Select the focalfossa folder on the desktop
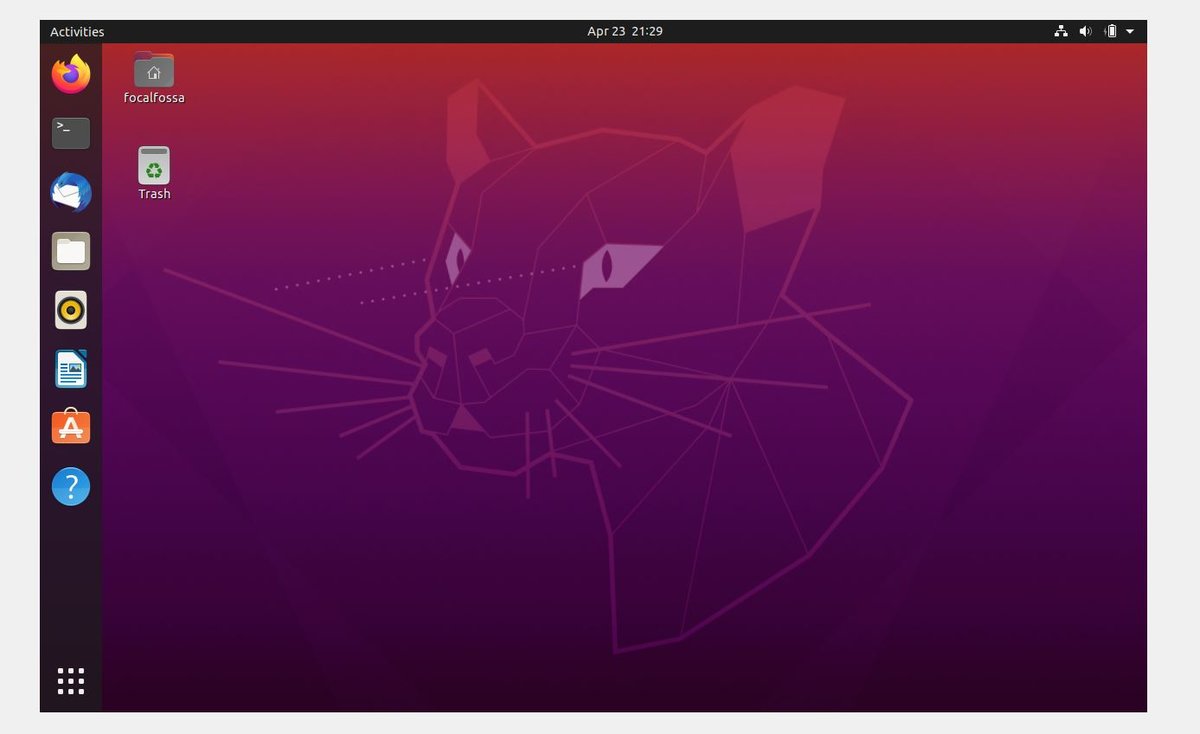This screenshot has height=734, width=1200. coord(153,70)
